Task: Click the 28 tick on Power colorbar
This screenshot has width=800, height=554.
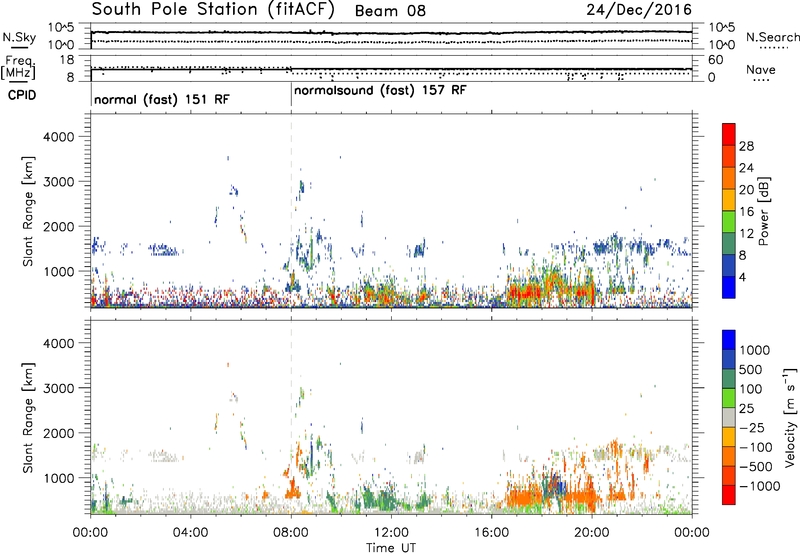Action: tap(746, 146)
